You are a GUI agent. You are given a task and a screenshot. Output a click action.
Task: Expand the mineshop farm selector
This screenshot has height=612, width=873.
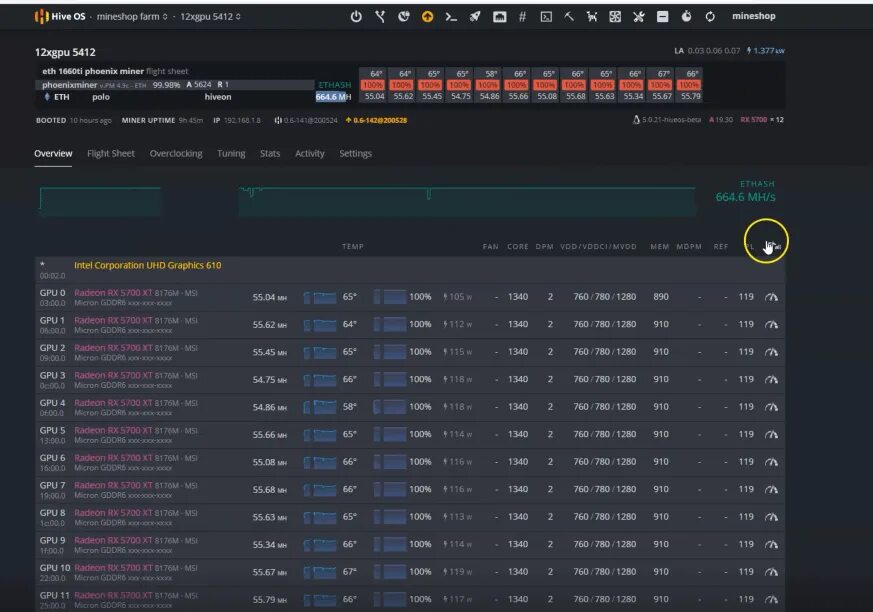pos(132,17)
